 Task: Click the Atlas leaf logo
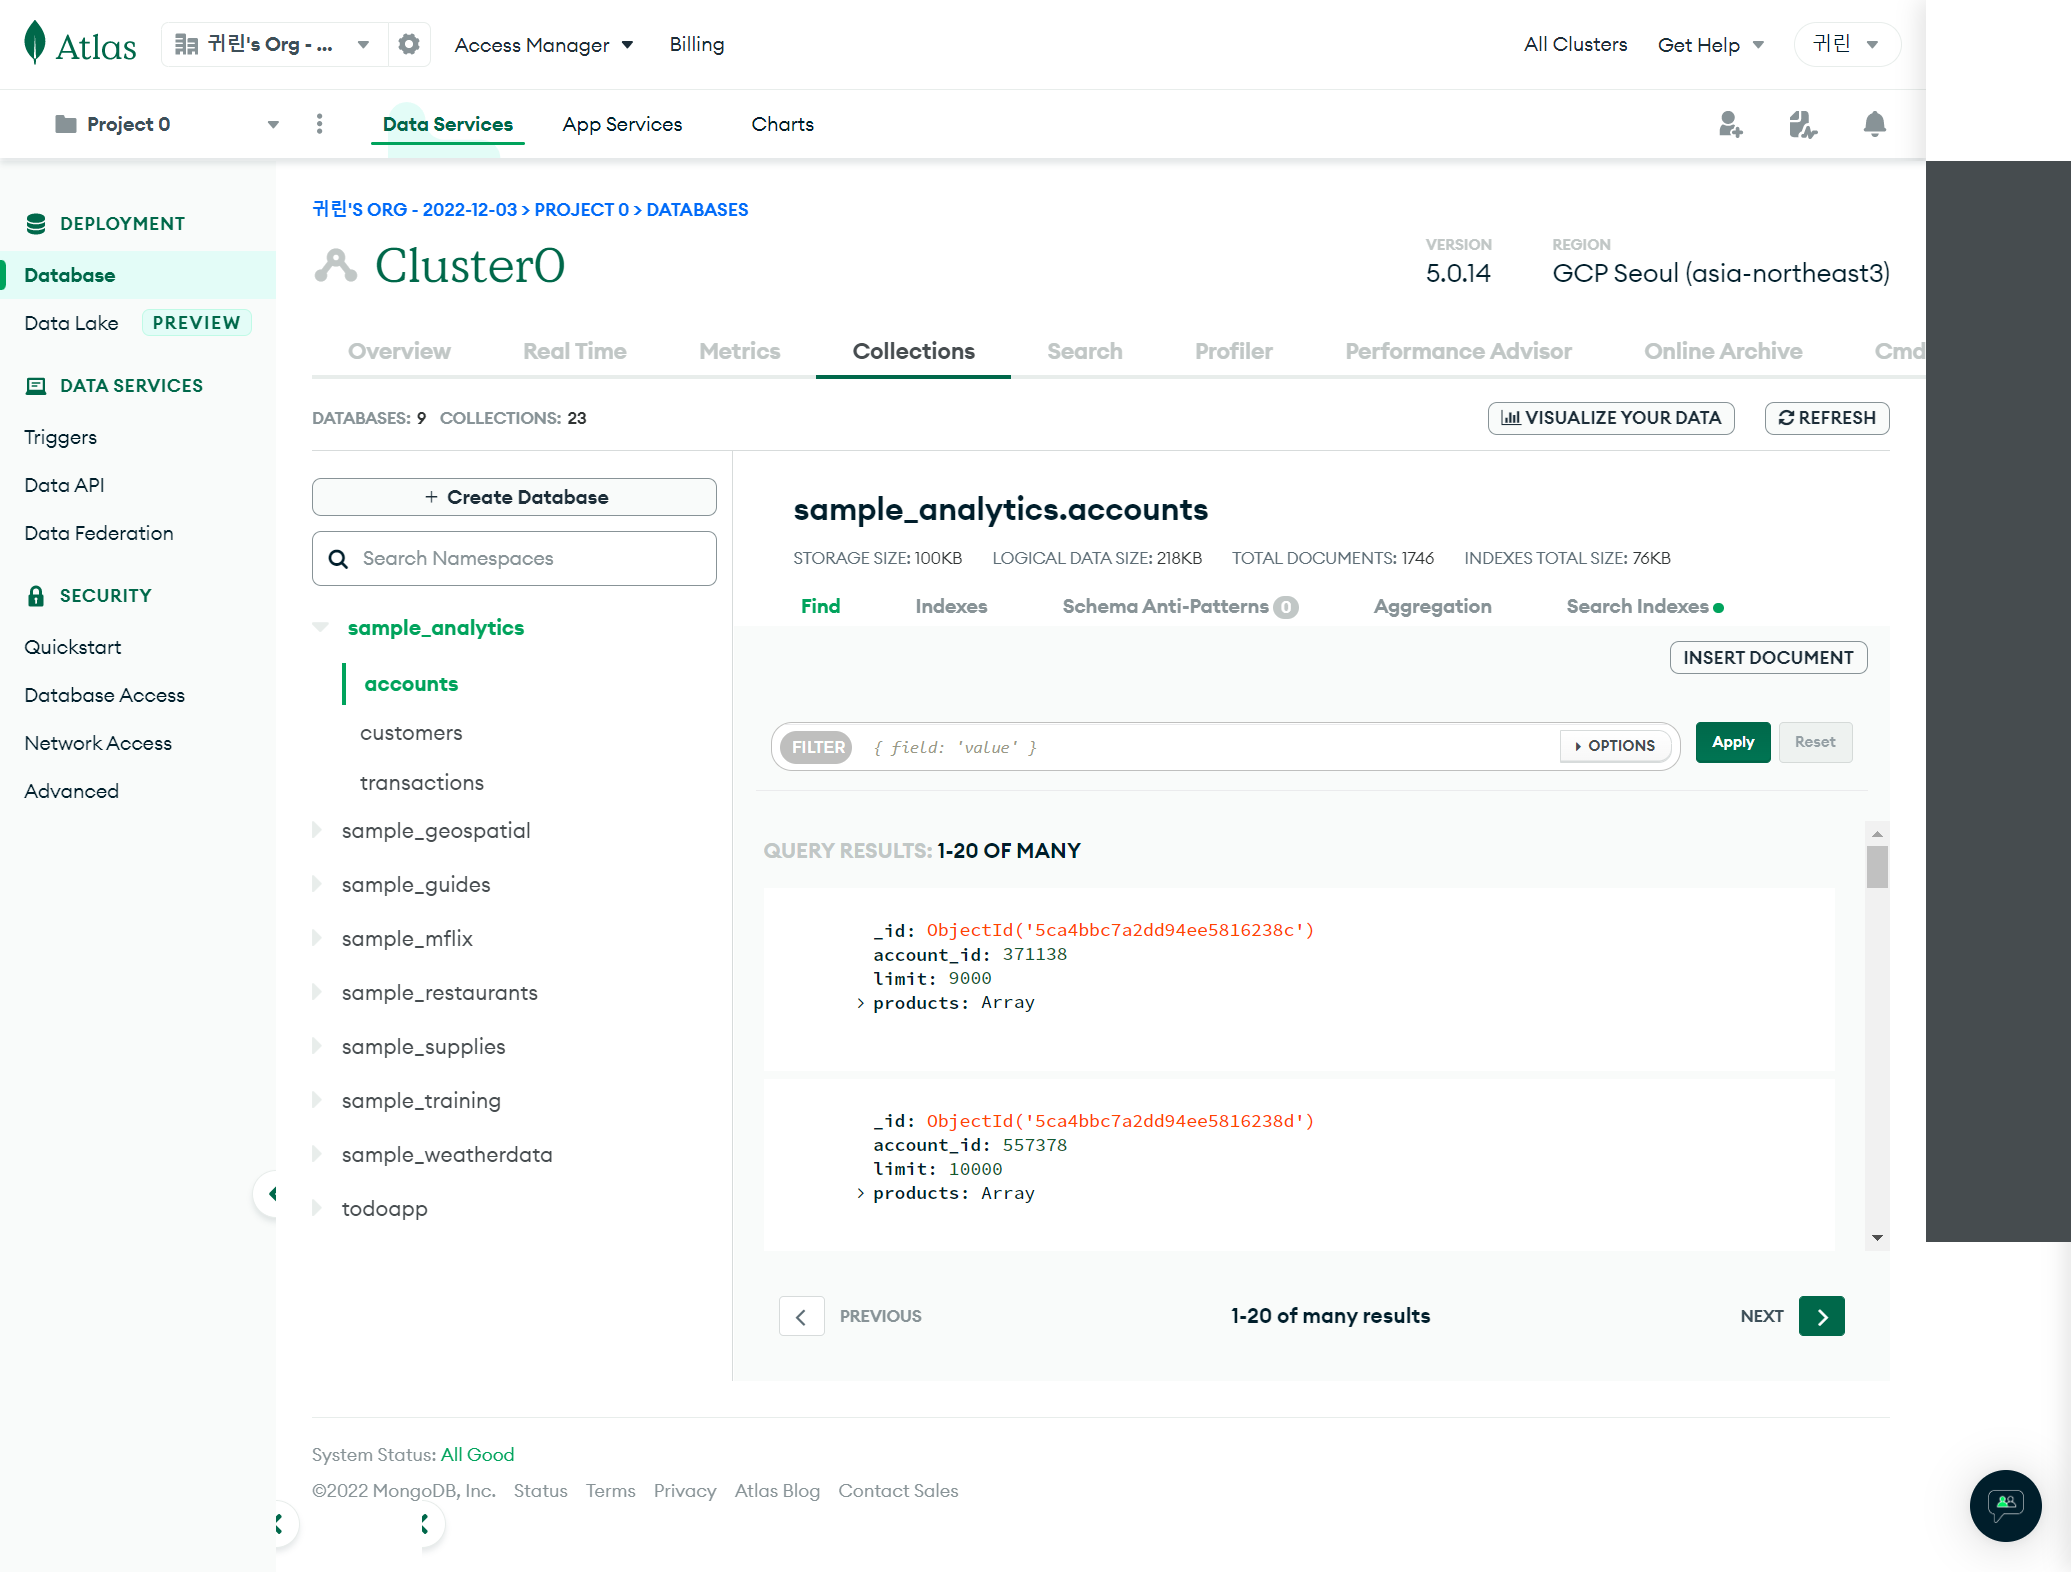35,43
